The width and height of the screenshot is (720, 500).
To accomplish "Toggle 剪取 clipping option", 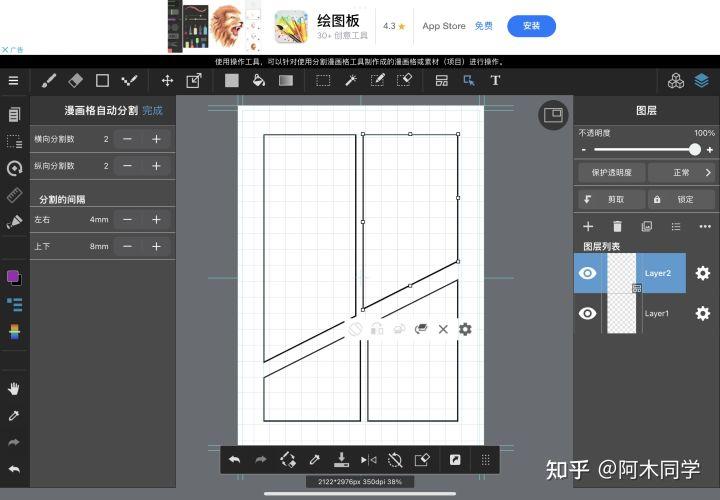I will [611, 199].
